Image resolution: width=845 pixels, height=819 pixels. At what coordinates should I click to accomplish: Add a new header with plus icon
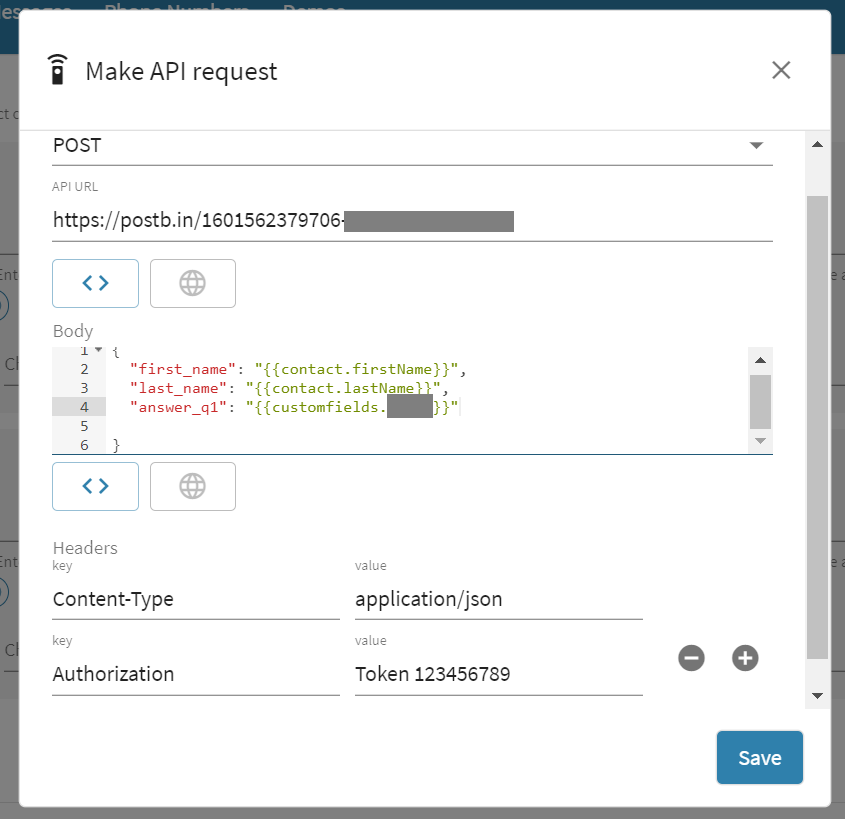click(745, 658)
